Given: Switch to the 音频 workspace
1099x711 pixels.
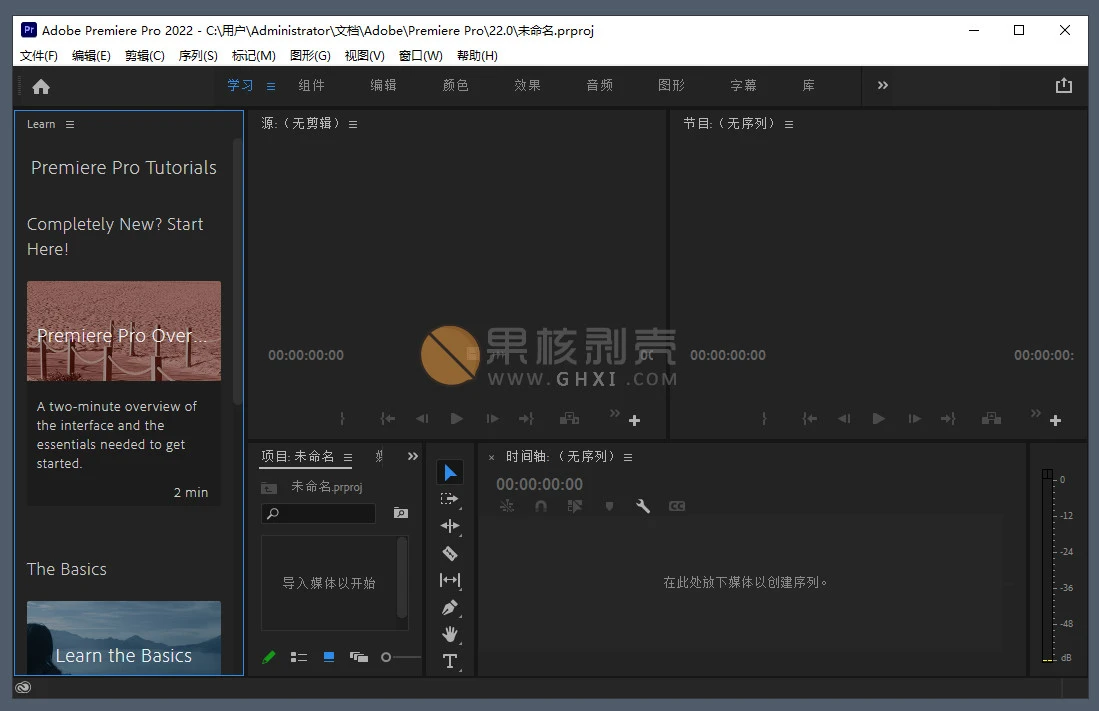Looking at the screenshot, I should pos(599,85).
